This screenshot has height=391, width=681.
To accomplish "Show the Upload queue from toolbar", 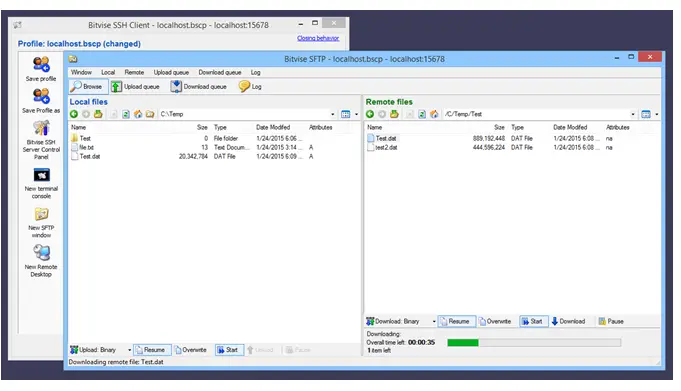I will [x=135, y=86].
